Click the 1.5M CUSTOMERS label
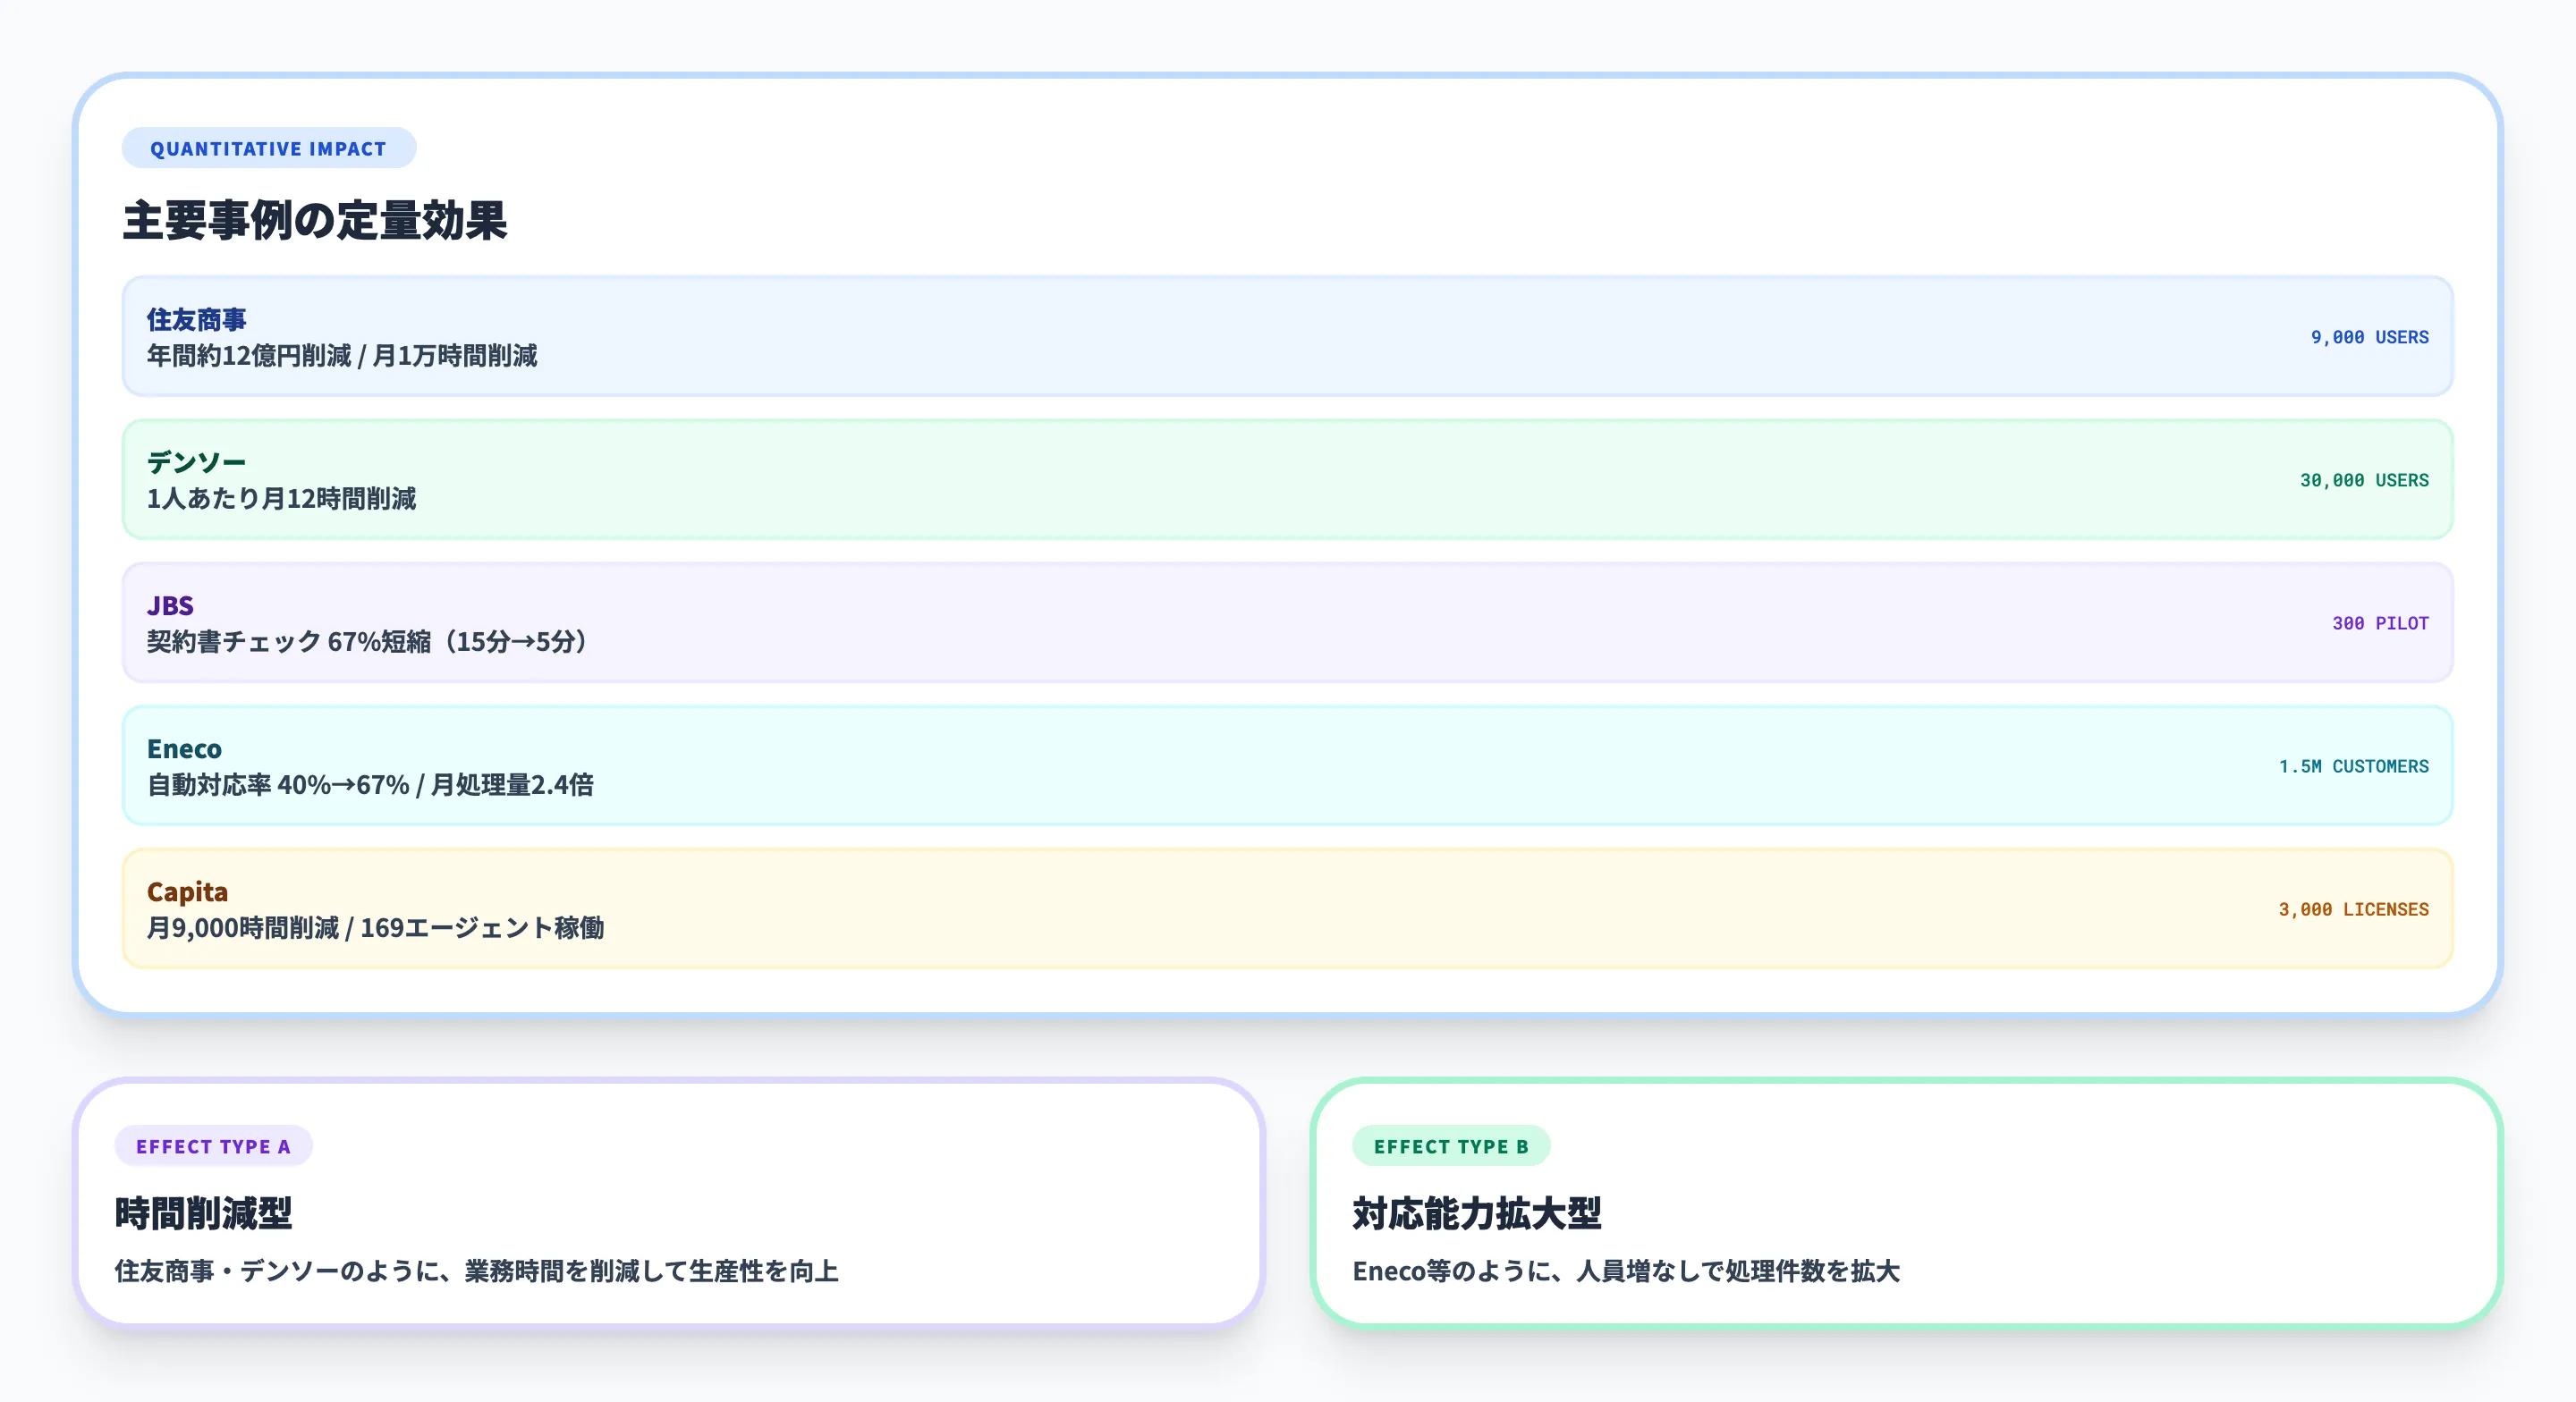This screenshot has height=1402, width=2576. point(2352,766)
